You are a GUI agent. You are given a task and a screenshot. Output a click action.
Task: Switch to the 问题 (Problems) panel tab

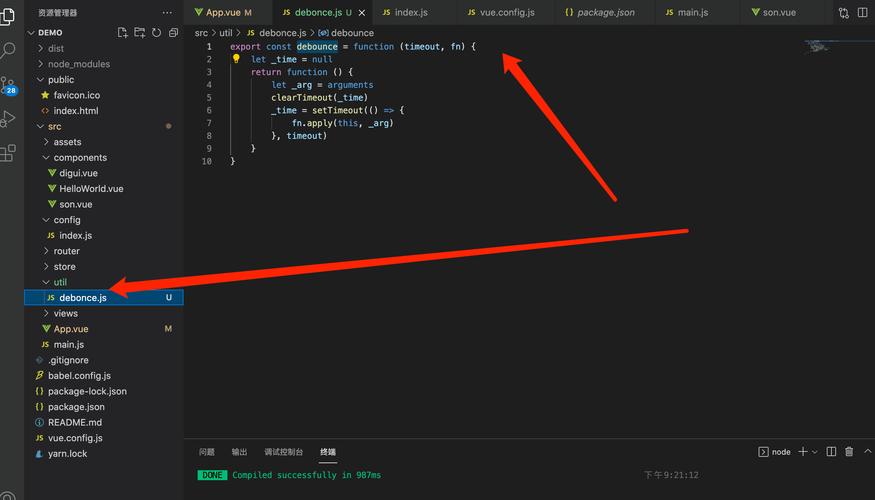click(206, 452)
